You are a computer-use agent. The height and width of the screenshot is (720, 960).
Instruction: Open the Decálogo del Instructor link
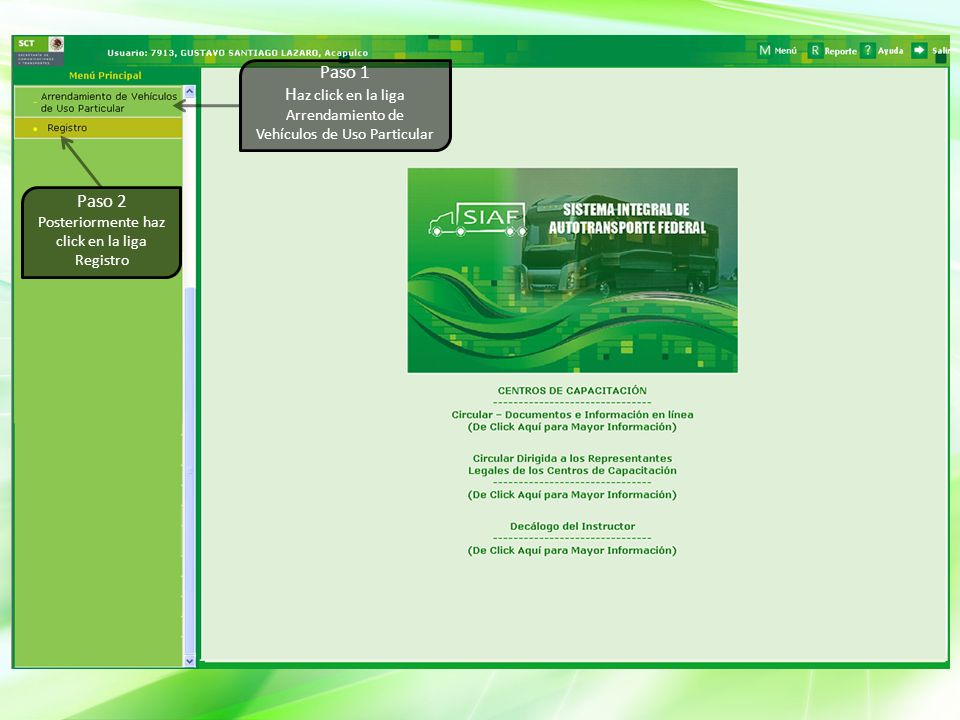point(572,526)
